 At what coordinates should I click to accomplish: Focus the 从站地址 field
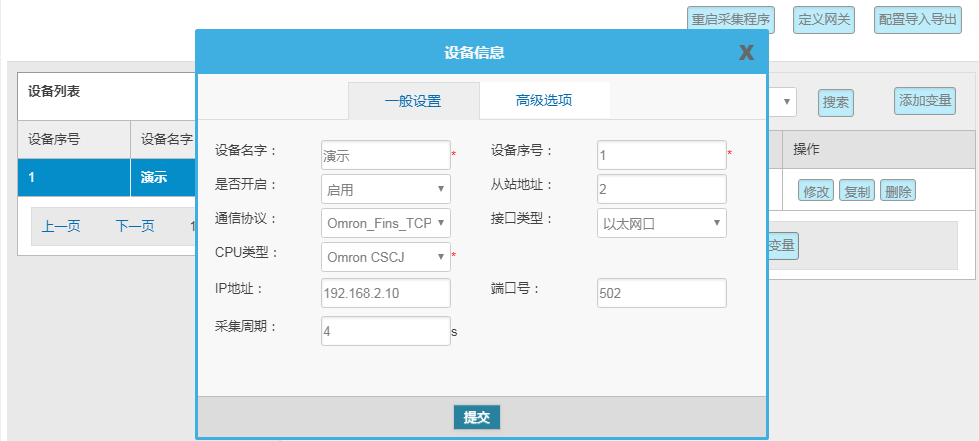tap(661, 189)
